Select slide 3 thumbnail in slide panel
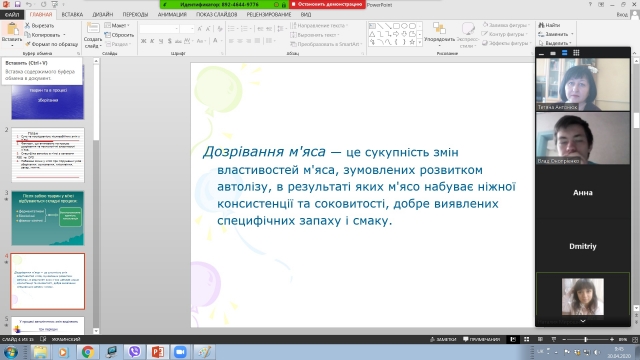This screenshot has height=360, width=640. point(48,218)
